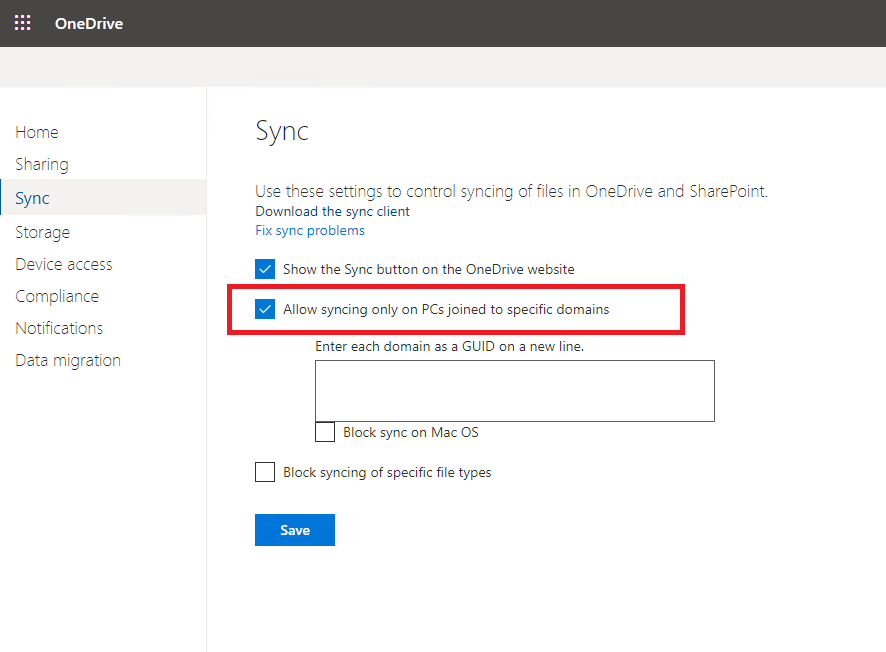
Task: Open the Sharing settings page
Action: click(x=42, y=164)
